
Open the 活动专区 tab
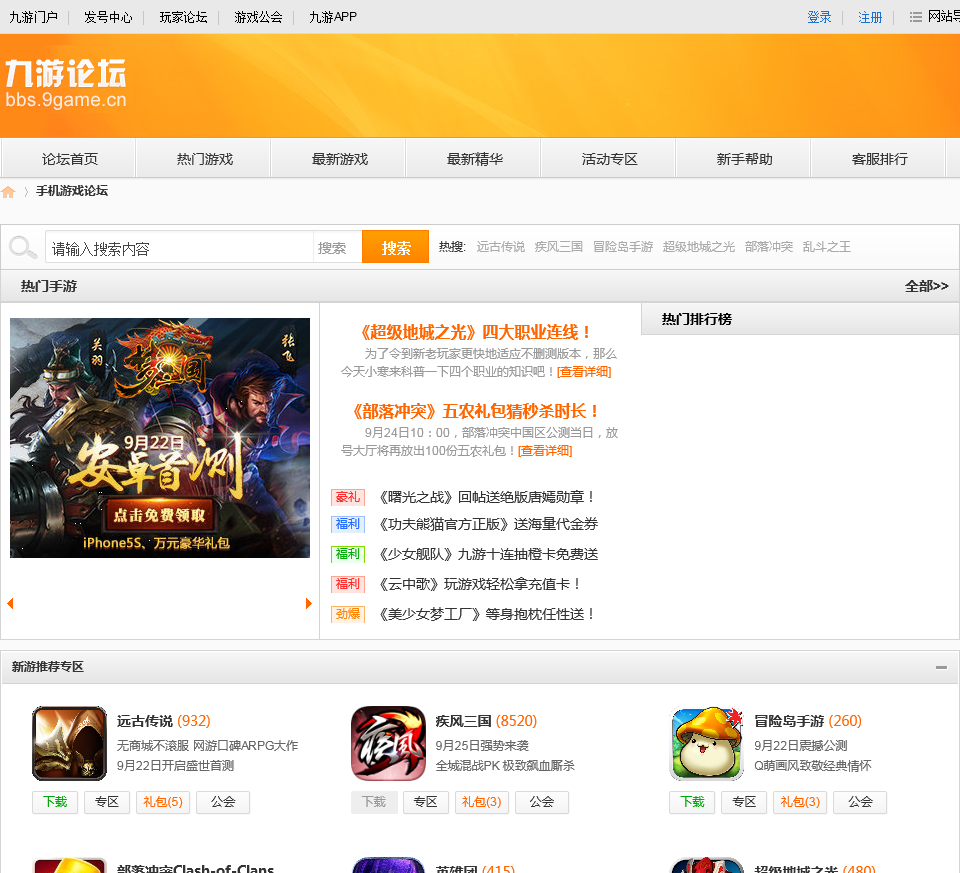pos(609,159)
